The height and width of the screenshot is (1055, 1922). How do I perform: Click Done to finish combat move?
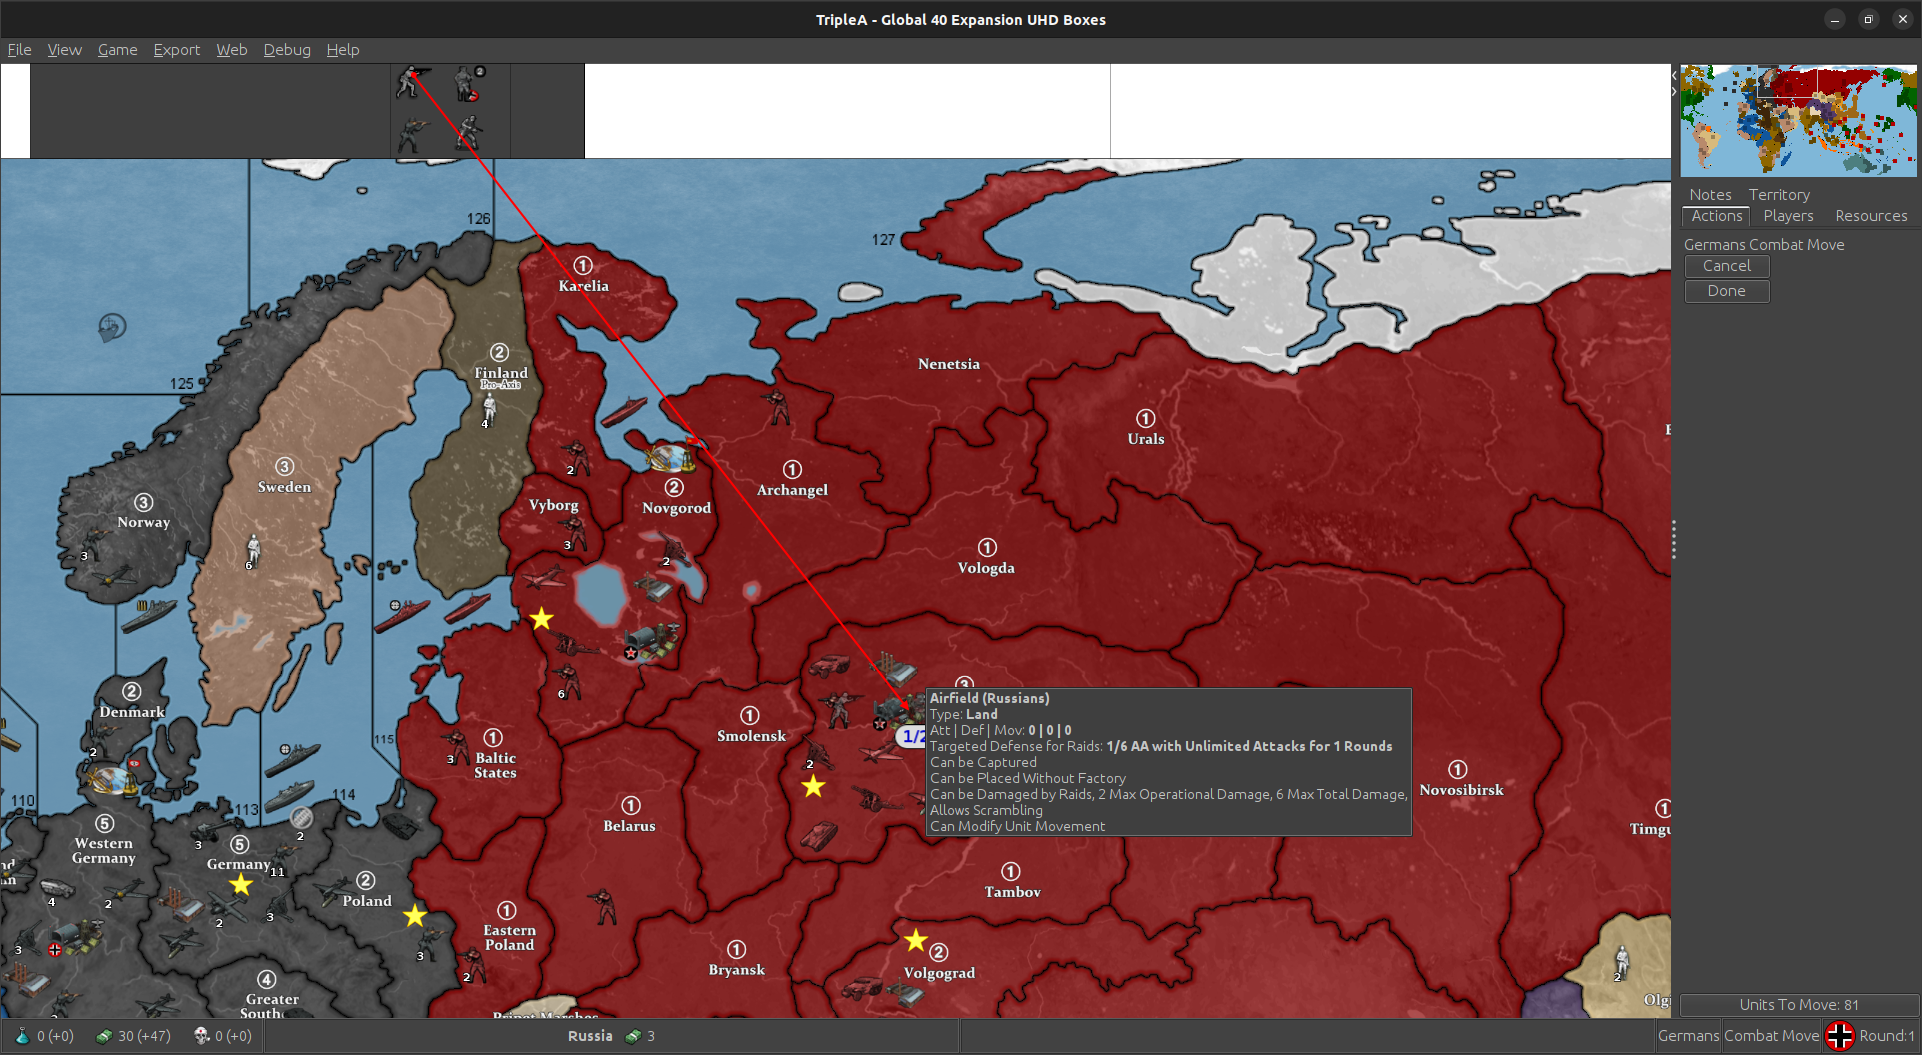click(x=1727, y=291)
